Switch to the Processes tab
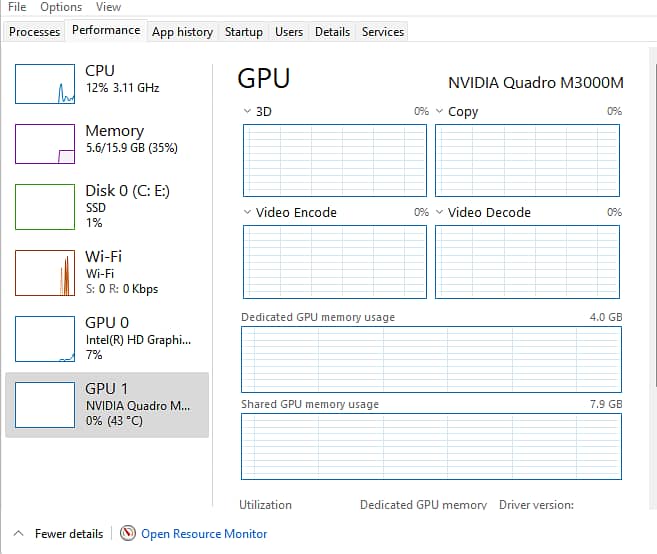Viewport: 657px width, 554px height. click(x=34, y=32)
